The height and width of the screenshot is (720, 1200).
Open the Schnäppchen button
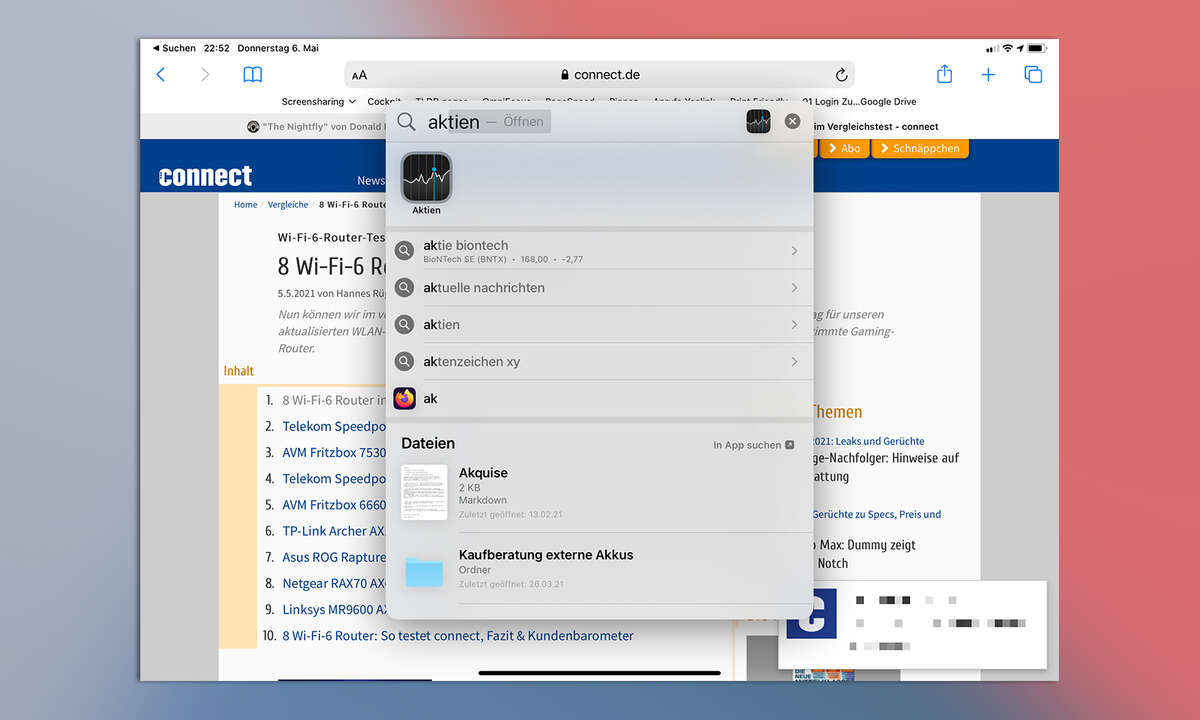(x=920, y=148)
